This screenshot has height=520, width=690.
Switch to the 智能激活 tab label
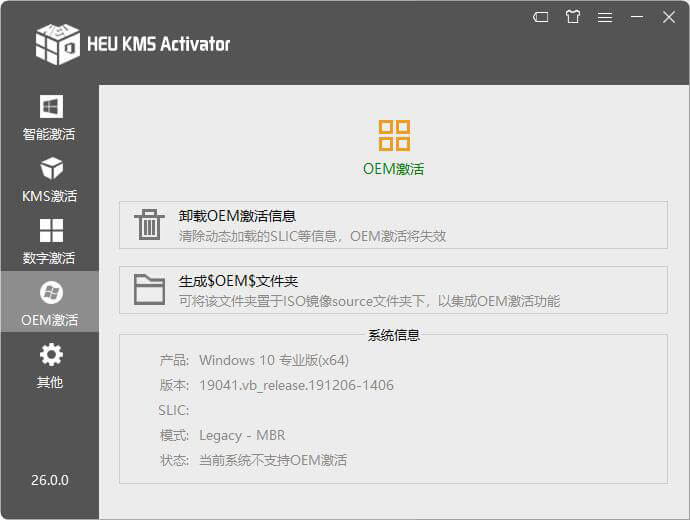[x=49, y=134]
